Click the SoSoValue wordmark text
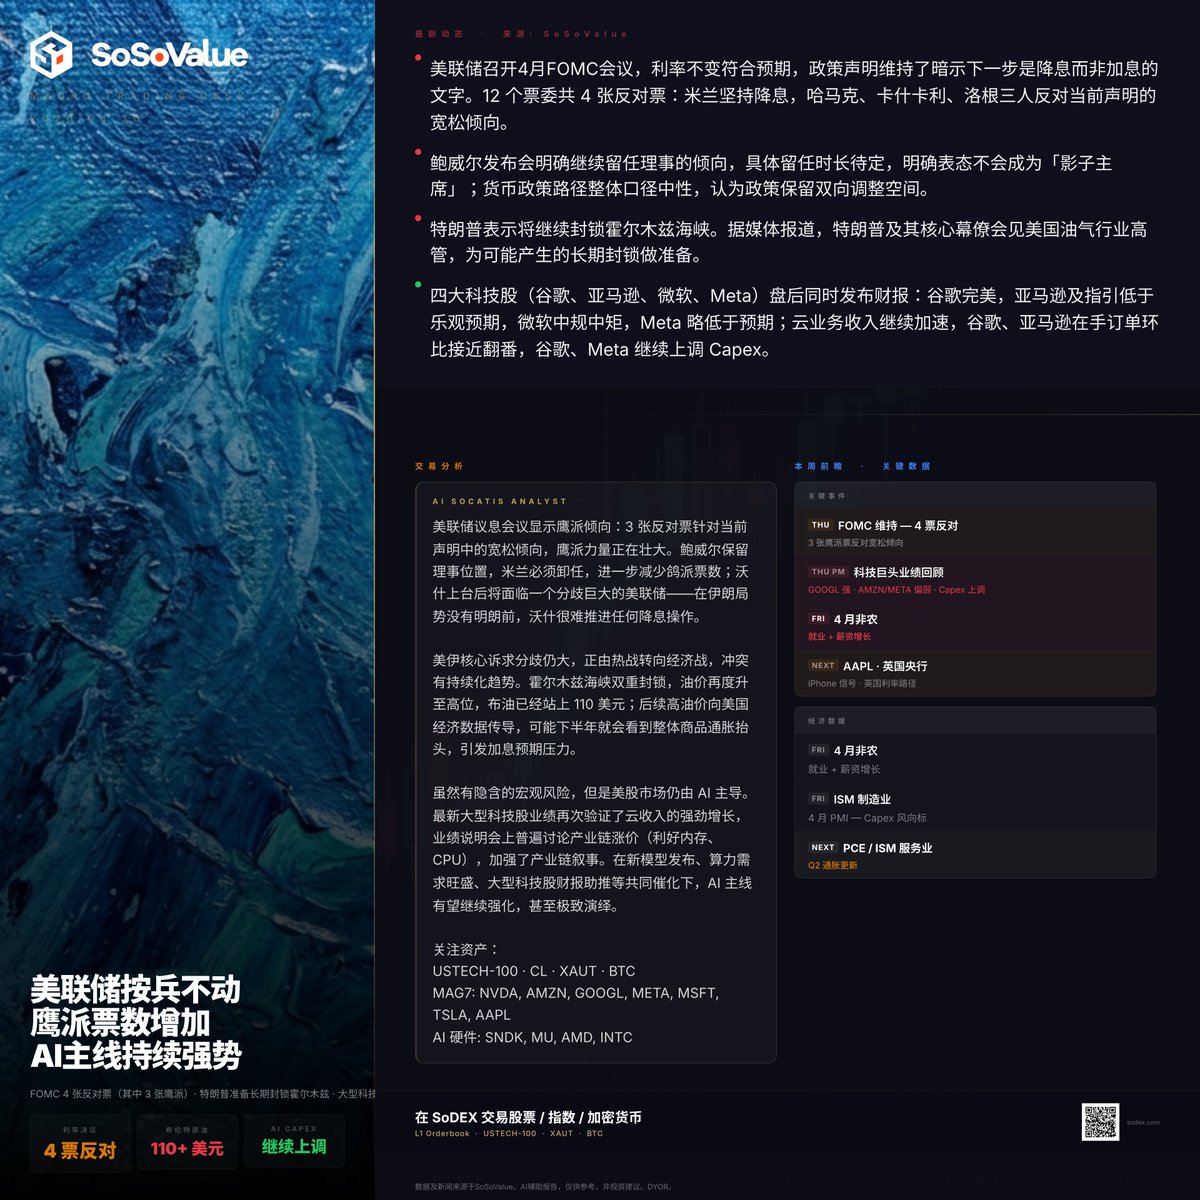This screenshot has width=1200, height=1200. (169, 54)
